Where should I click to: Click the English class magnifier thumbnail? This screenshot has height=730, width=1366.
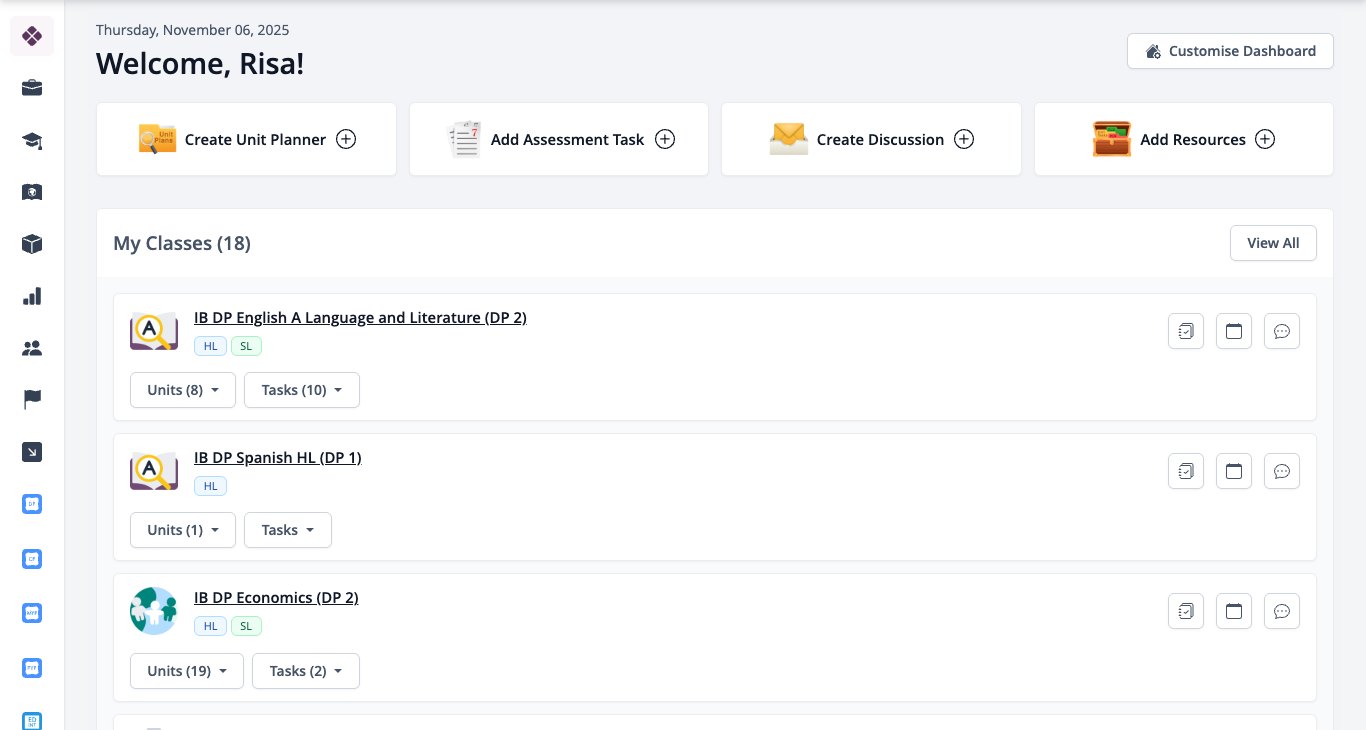(x=154, y=331)
